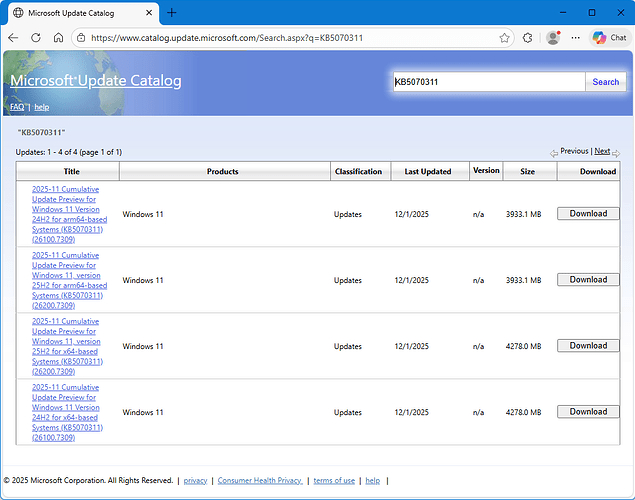Viewport: 635px width, 500px height.
Task: Click in the KB5070311 search box
Action: coord(487,82)
